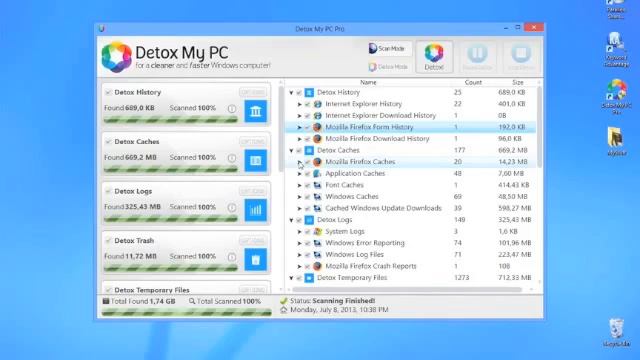Screen dimensions: 640x360
Task: Open the Detox Logs card's bar chart icon
Action: [256, 210]
